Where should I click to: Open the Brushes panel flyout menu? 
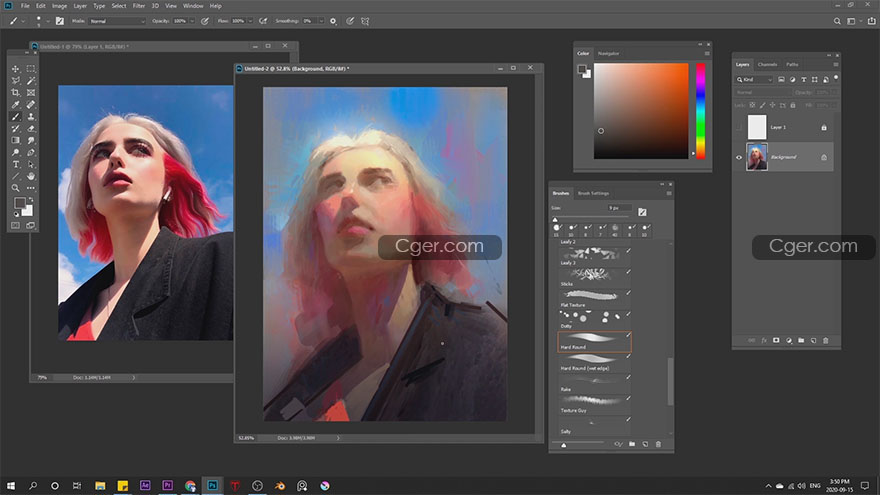[668, 193]
